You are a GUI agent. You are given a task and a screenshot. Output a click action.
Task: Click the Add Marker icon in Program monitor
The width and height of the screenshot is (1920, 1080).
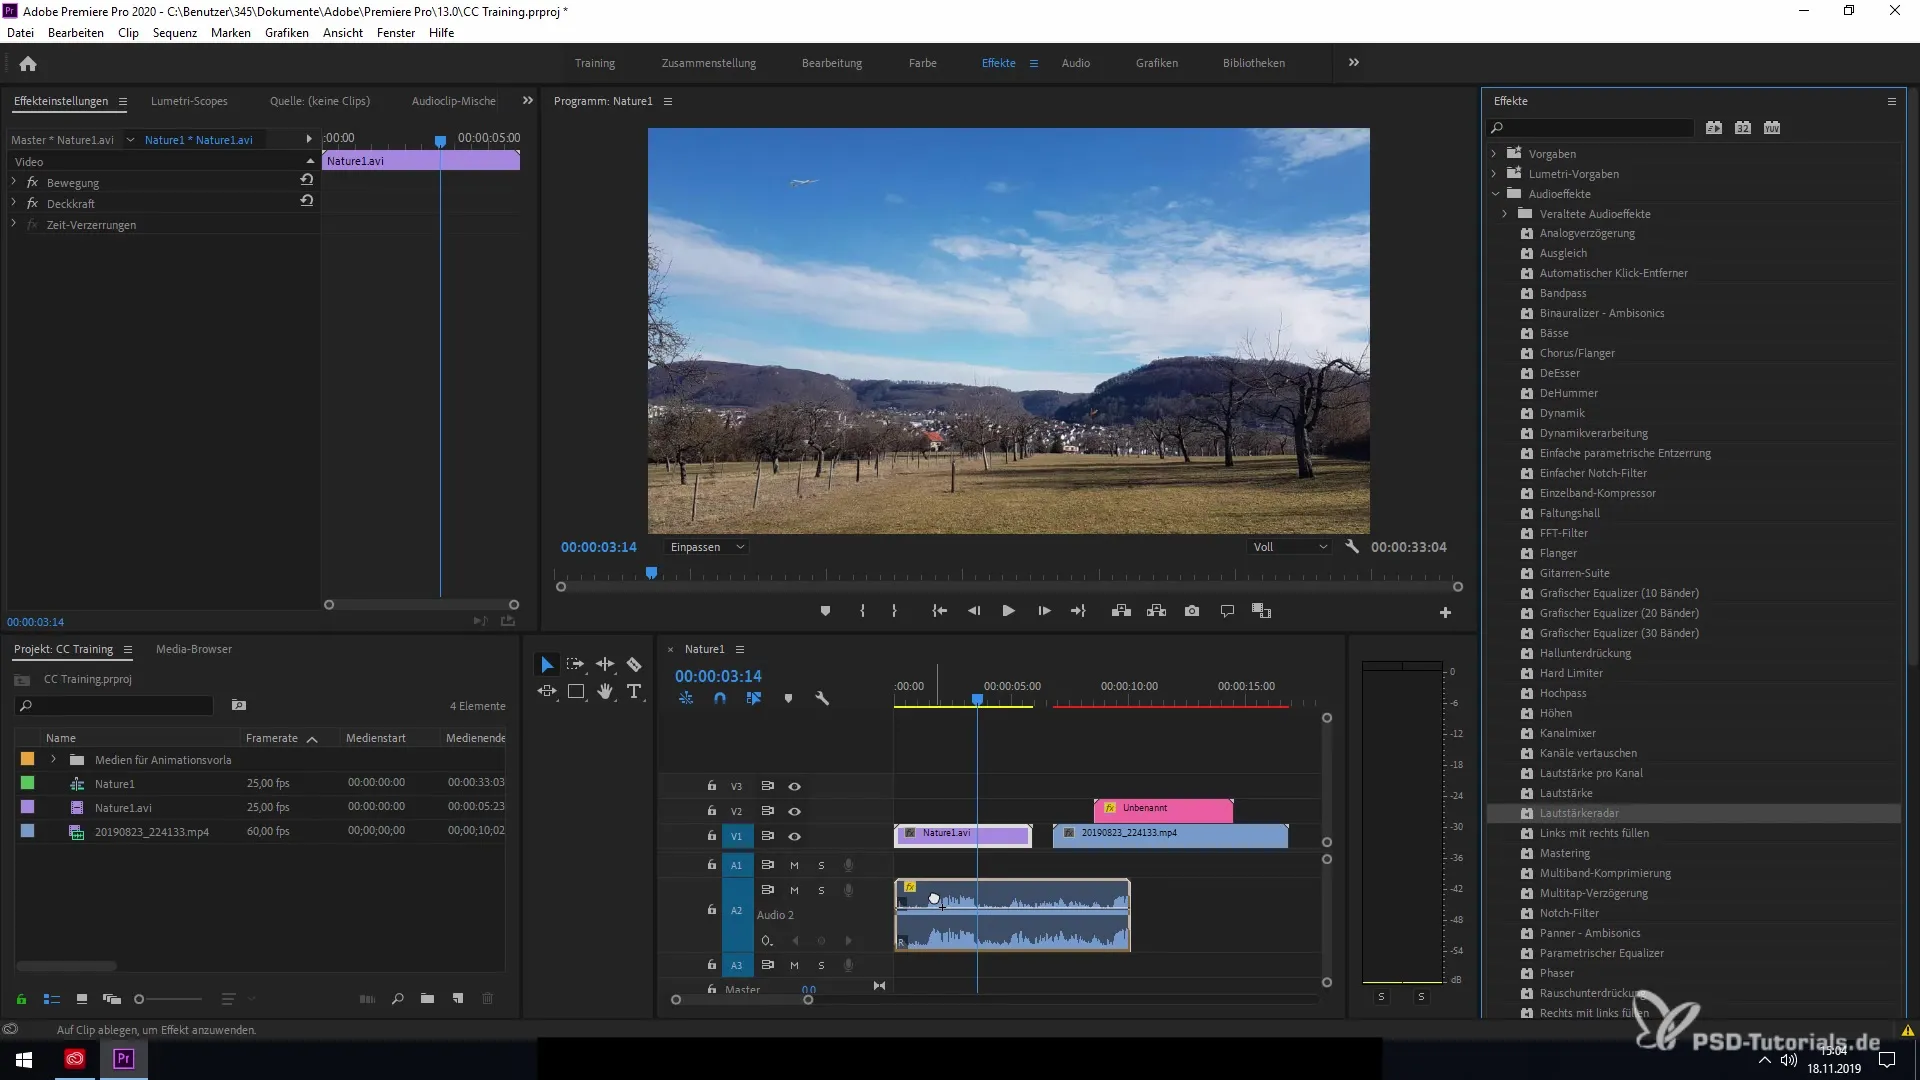[825, 611]
